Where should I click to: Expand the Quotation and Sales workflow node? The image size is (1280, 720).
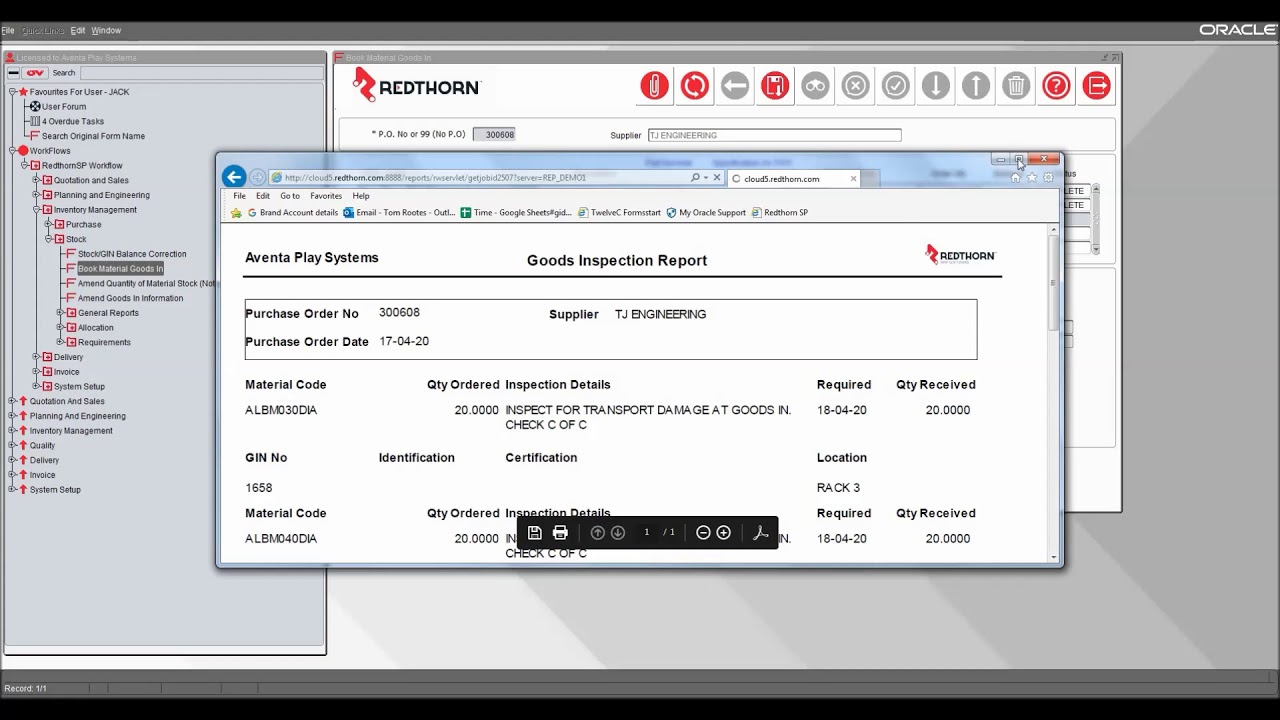(36, 180)
